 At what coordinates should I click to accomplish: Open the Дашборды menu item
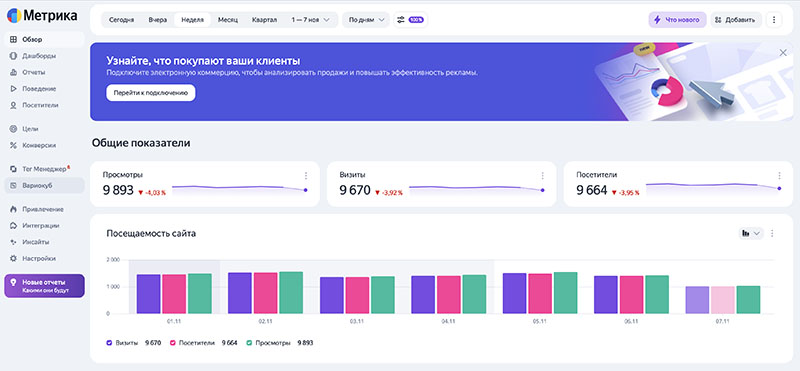44,56
